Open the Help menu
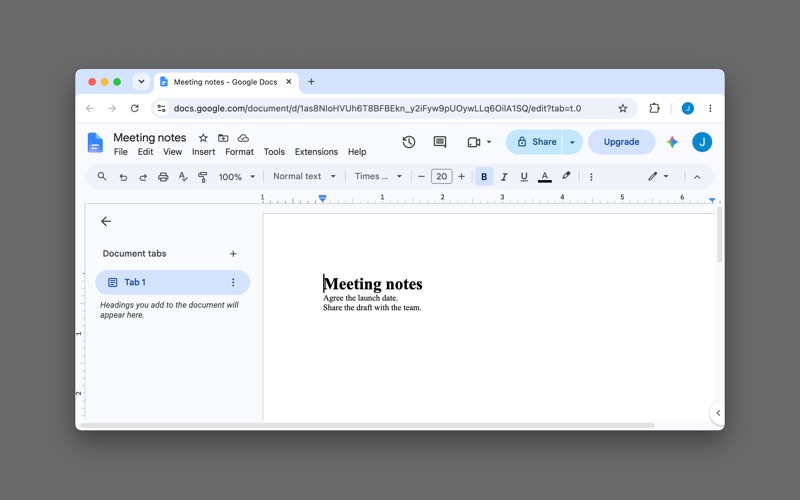800x500 pixels. click(357, 152)
